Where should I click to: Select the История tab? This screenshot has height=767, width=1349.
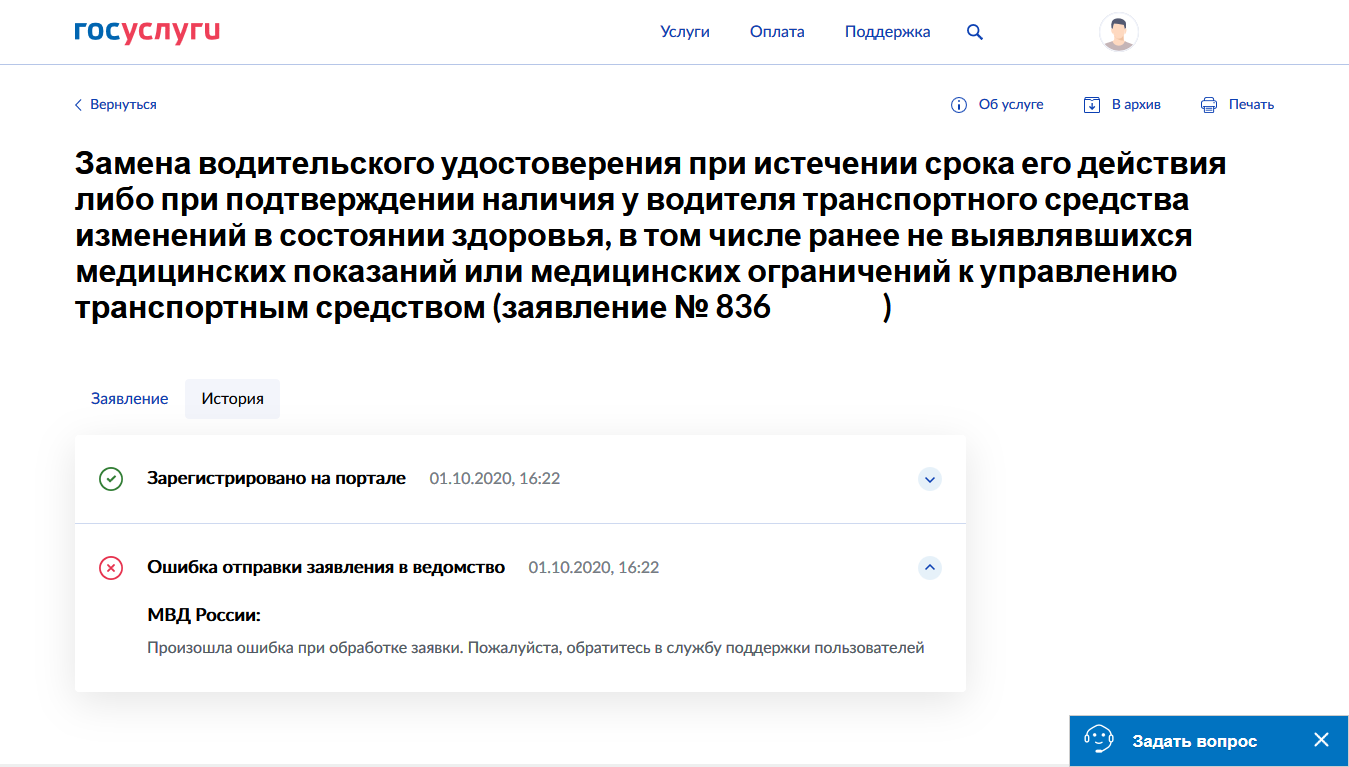[232, 398]
